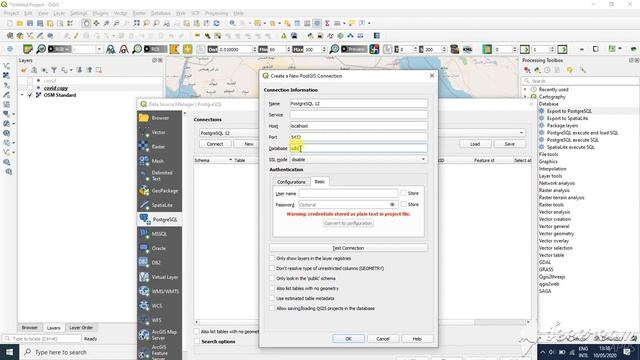
Task: Click the KML icon in plugin toolbar
Action: (467, 49)
